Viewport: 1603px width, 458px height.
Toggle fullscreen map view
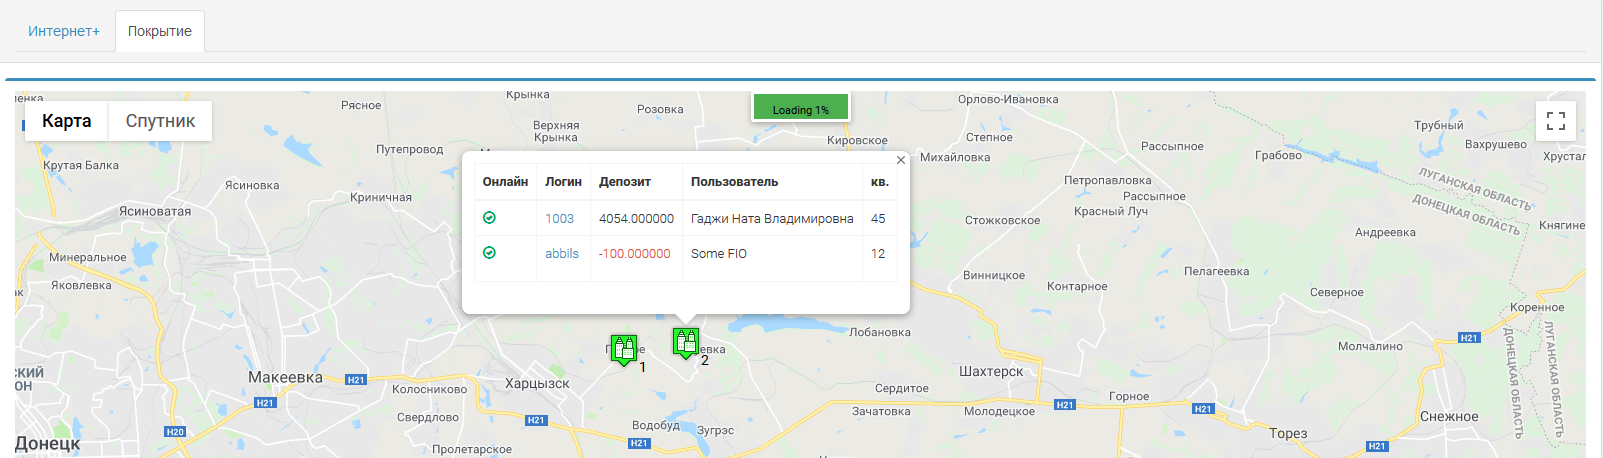click(1555, 121)
